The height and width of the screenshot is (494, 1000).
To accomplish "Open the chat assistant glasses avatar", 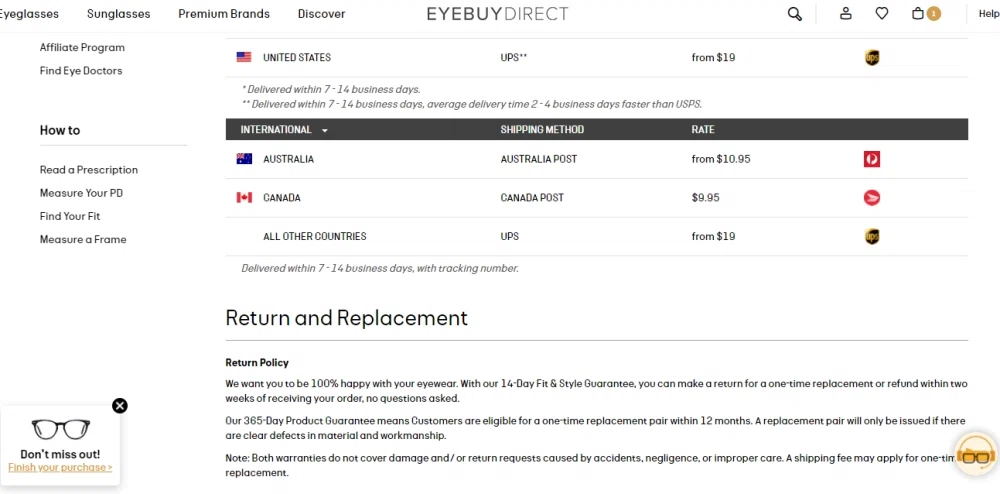I will [975, 456].
